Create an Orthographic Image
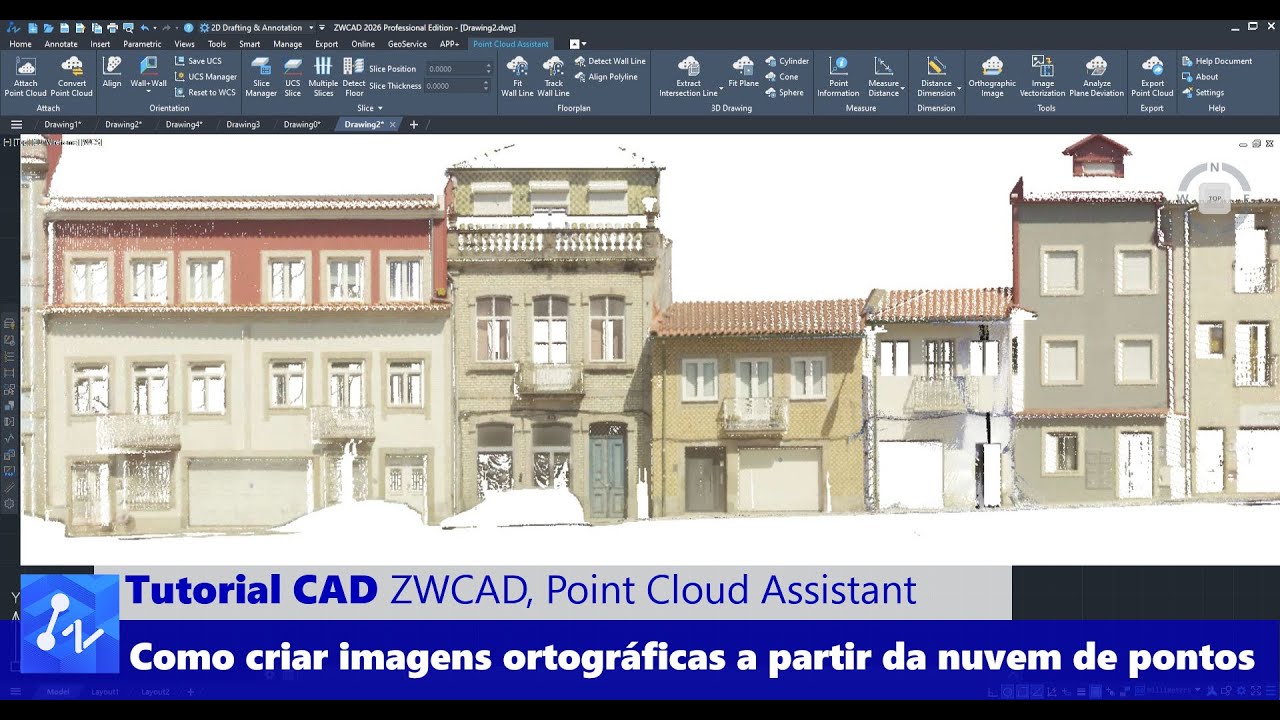Viewport: 1280px width, 720px height. pos(992,76)
